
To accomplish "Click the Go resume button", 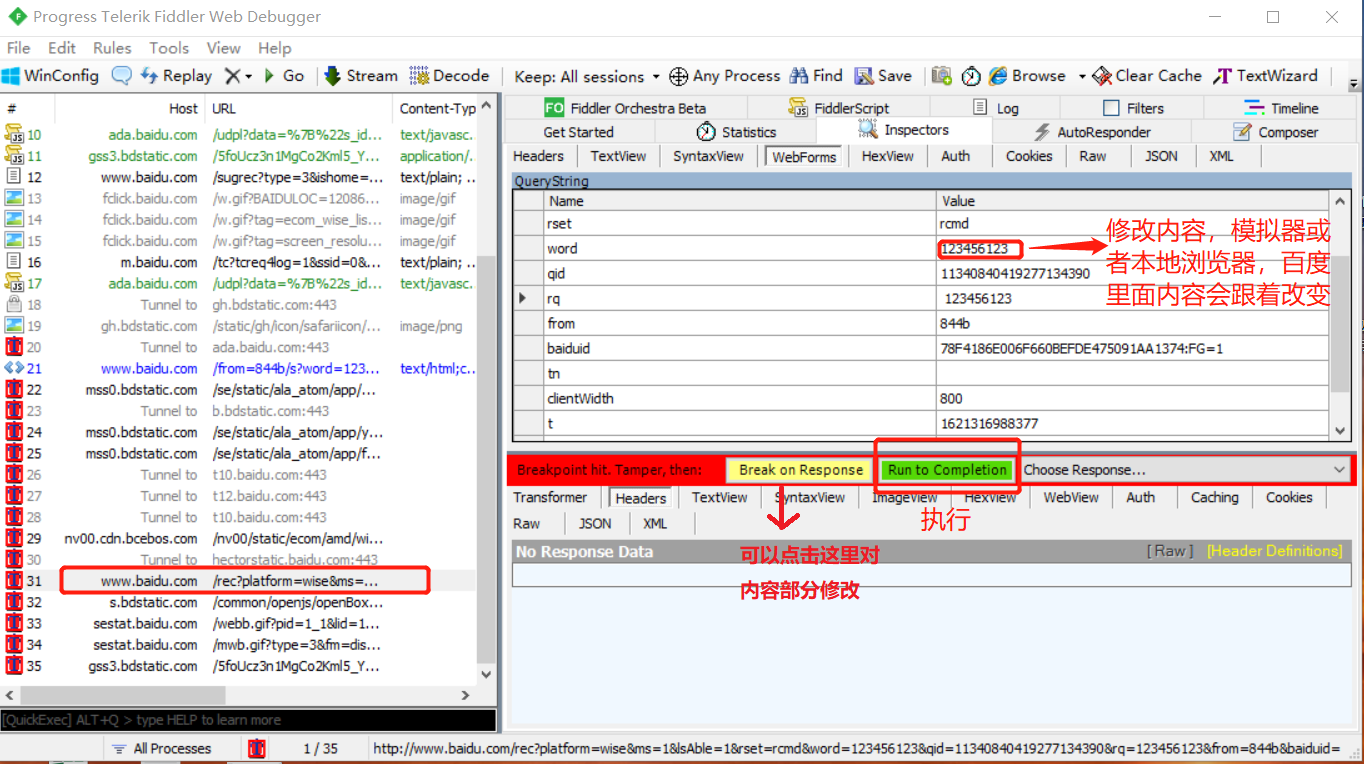I will 283,76.
